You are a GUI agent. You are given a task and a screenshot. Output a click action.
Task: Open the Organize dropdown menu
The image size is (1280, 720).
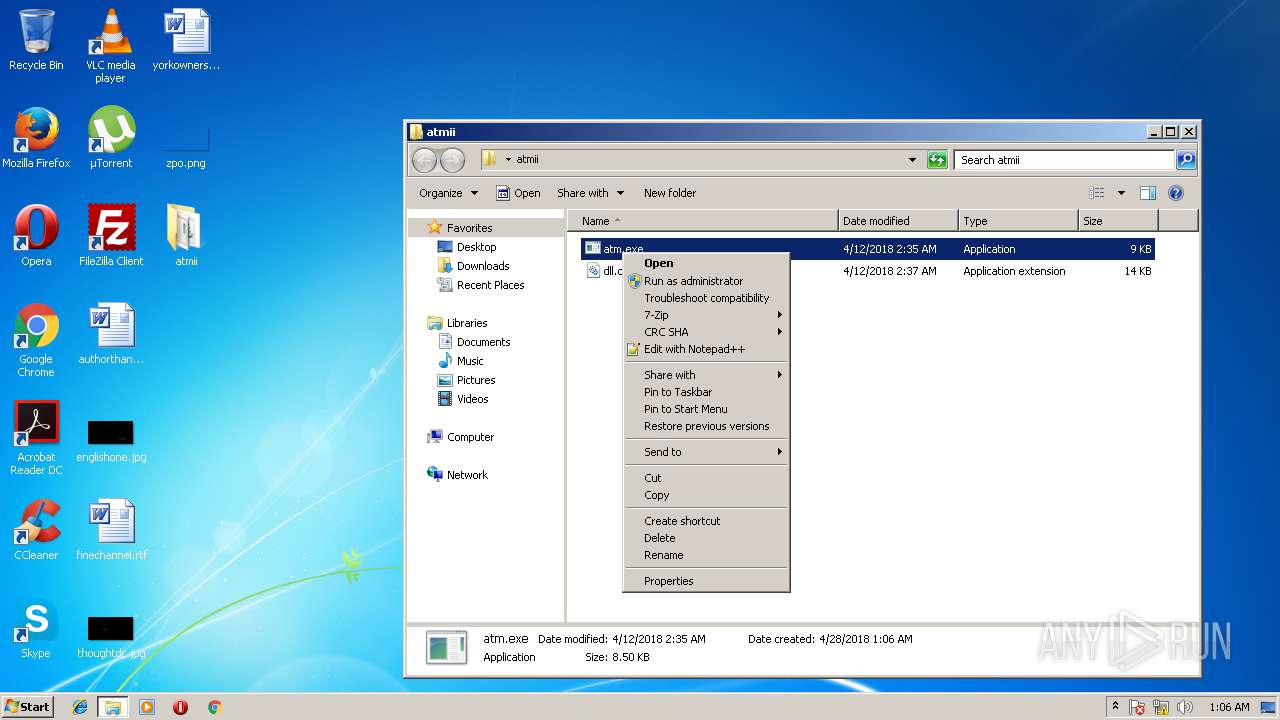[448, 193]
